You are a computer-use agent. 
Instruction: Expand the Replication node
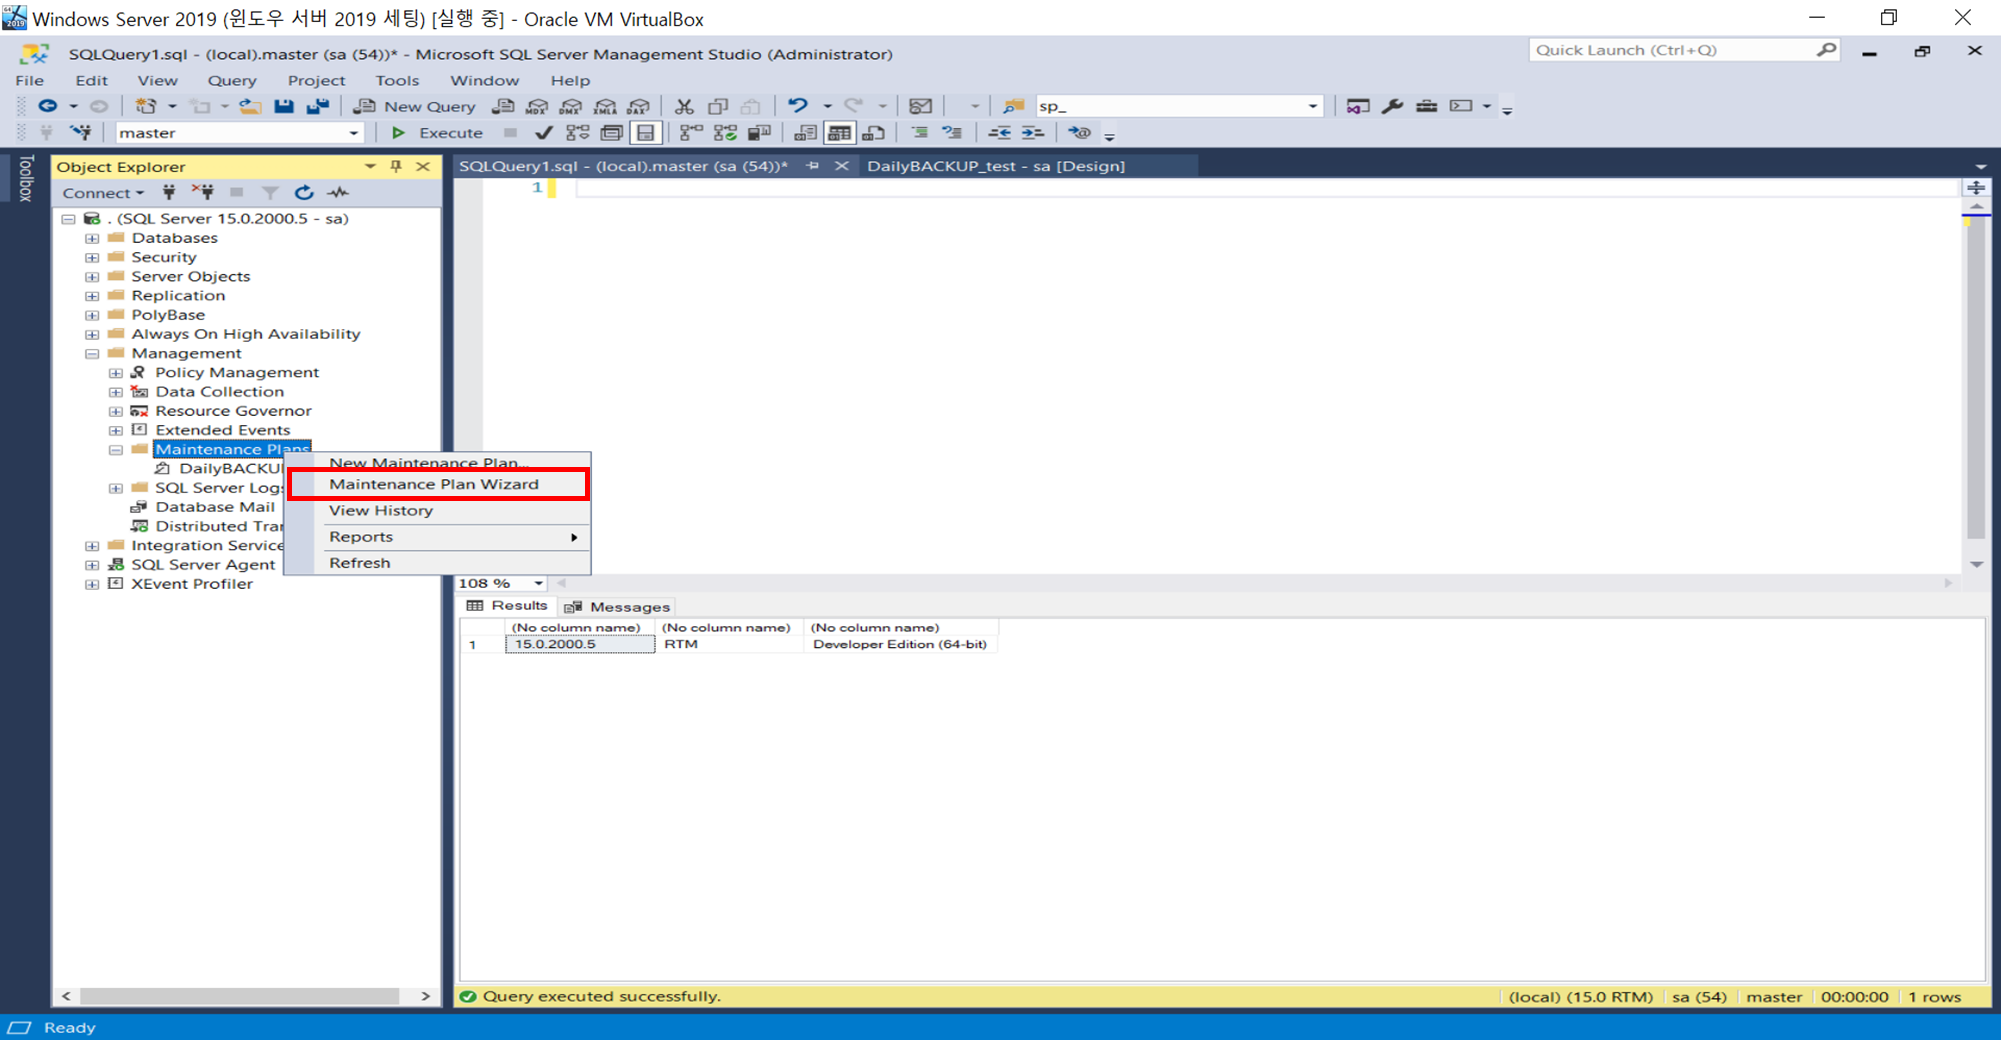(92, 296)
